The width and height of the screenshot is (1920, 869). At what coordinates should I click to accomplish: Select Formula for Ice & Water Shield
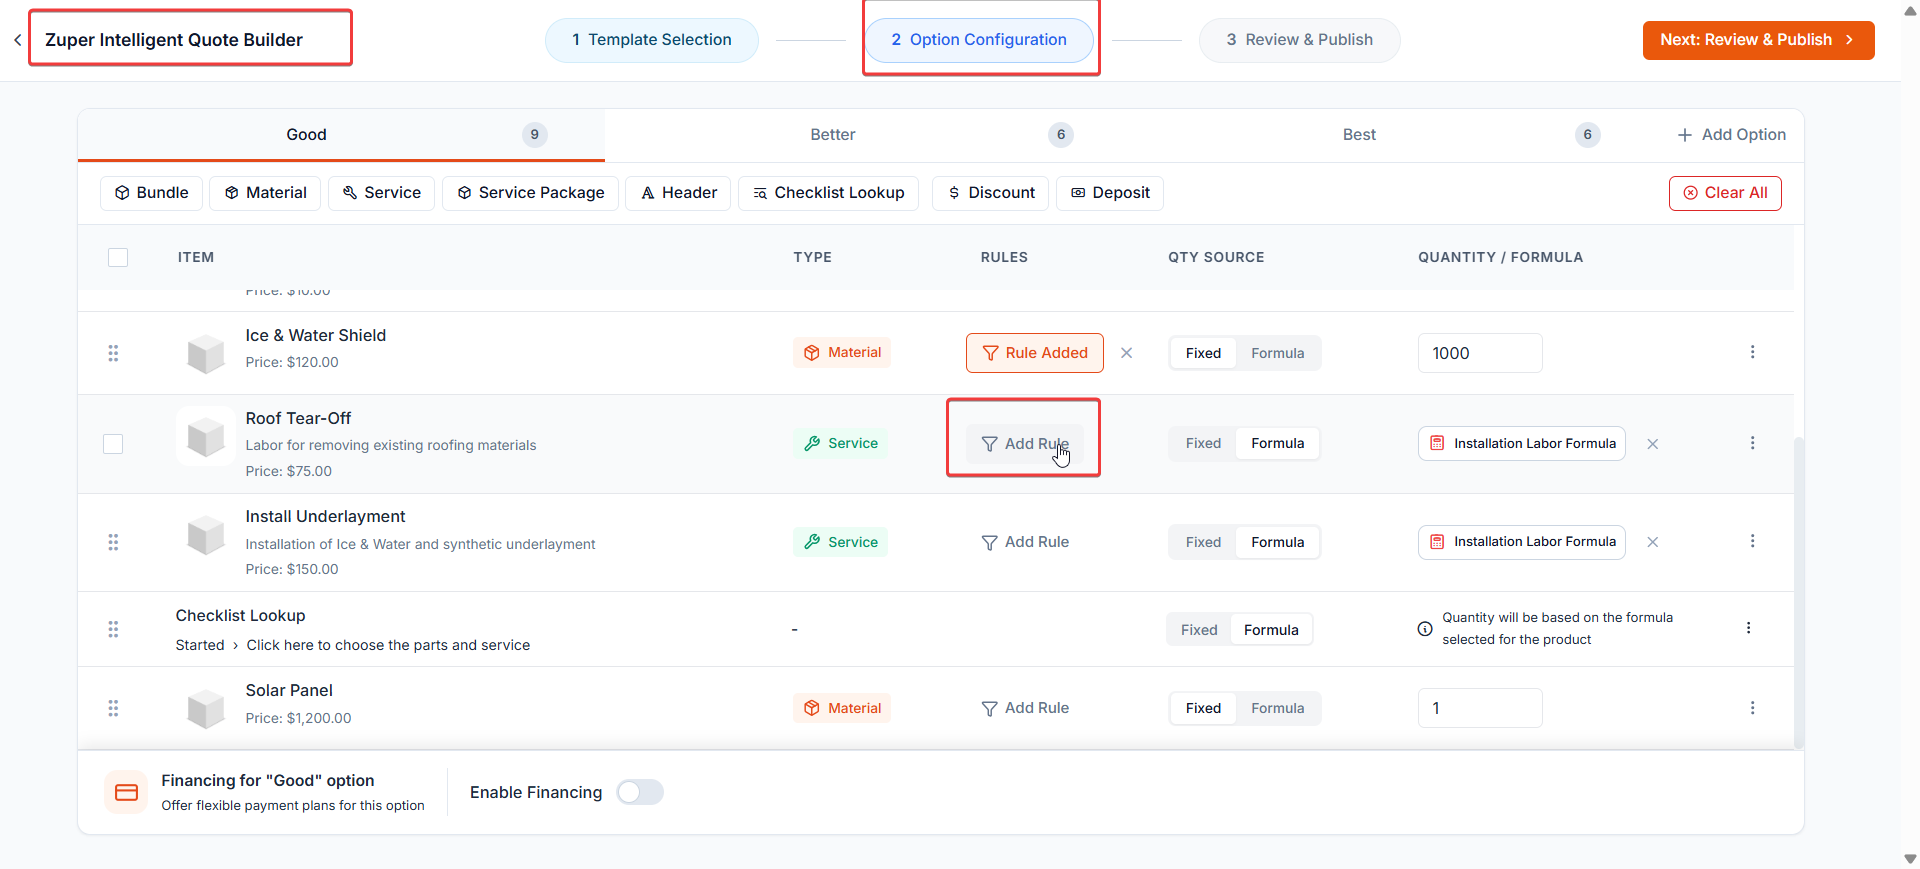(x=1277, y=353)
